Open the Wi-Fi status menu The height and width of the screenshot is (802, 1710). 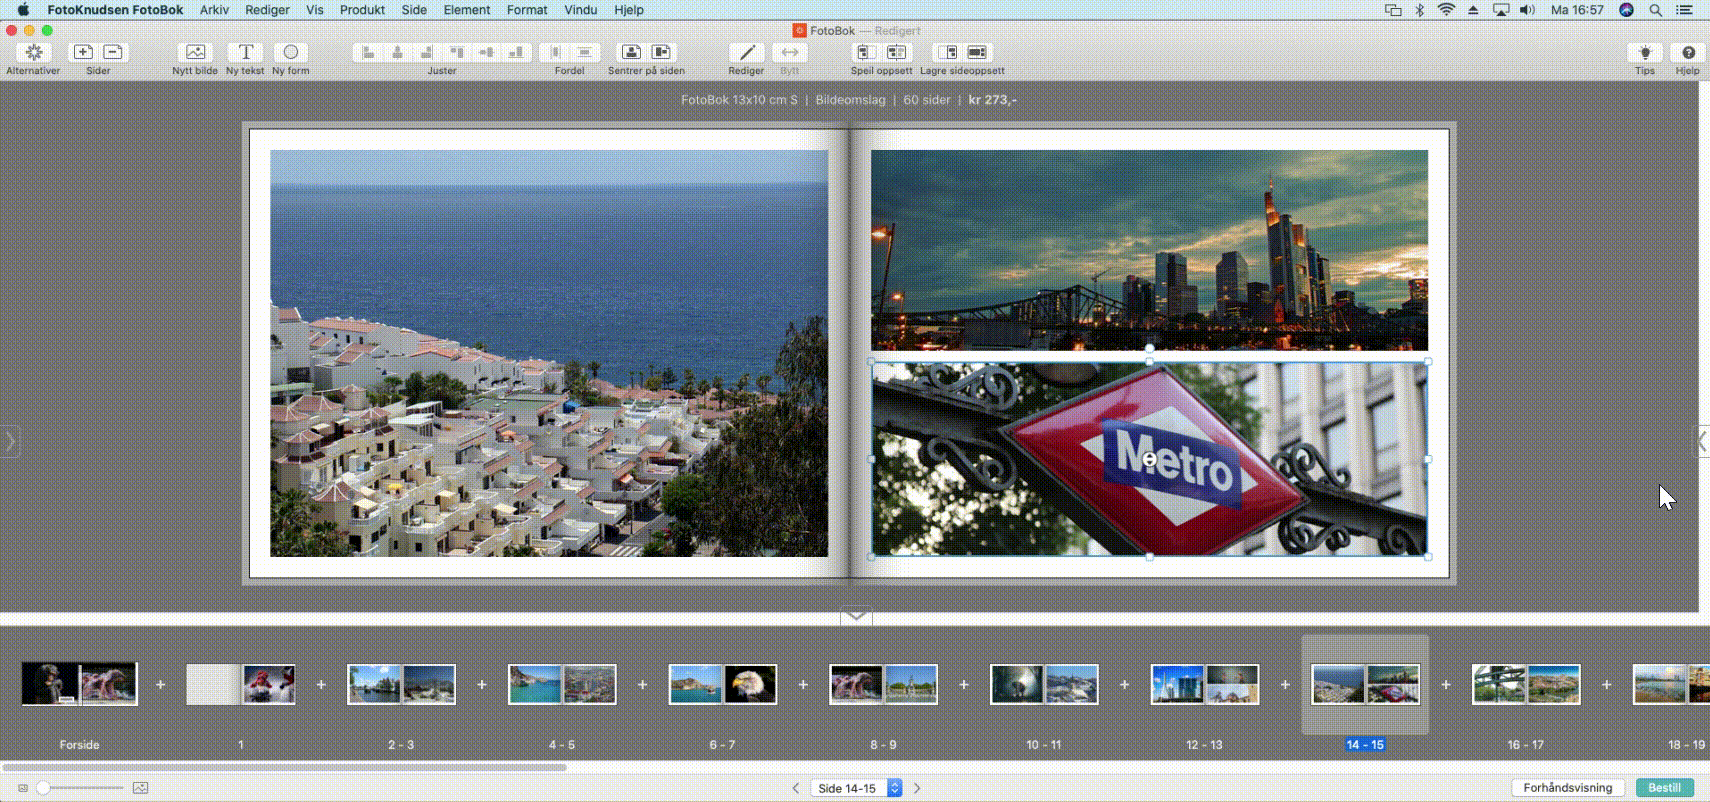1446,10
